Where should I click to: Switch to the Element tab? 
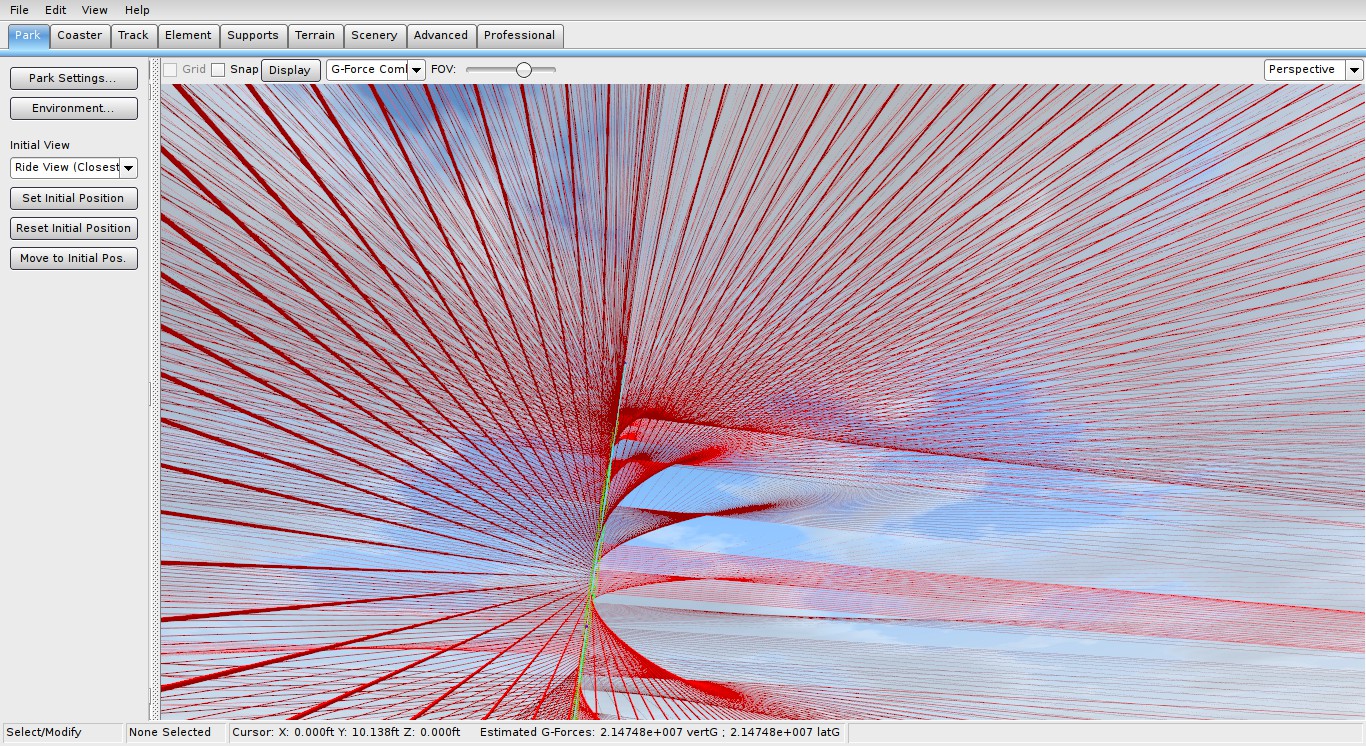188,35
